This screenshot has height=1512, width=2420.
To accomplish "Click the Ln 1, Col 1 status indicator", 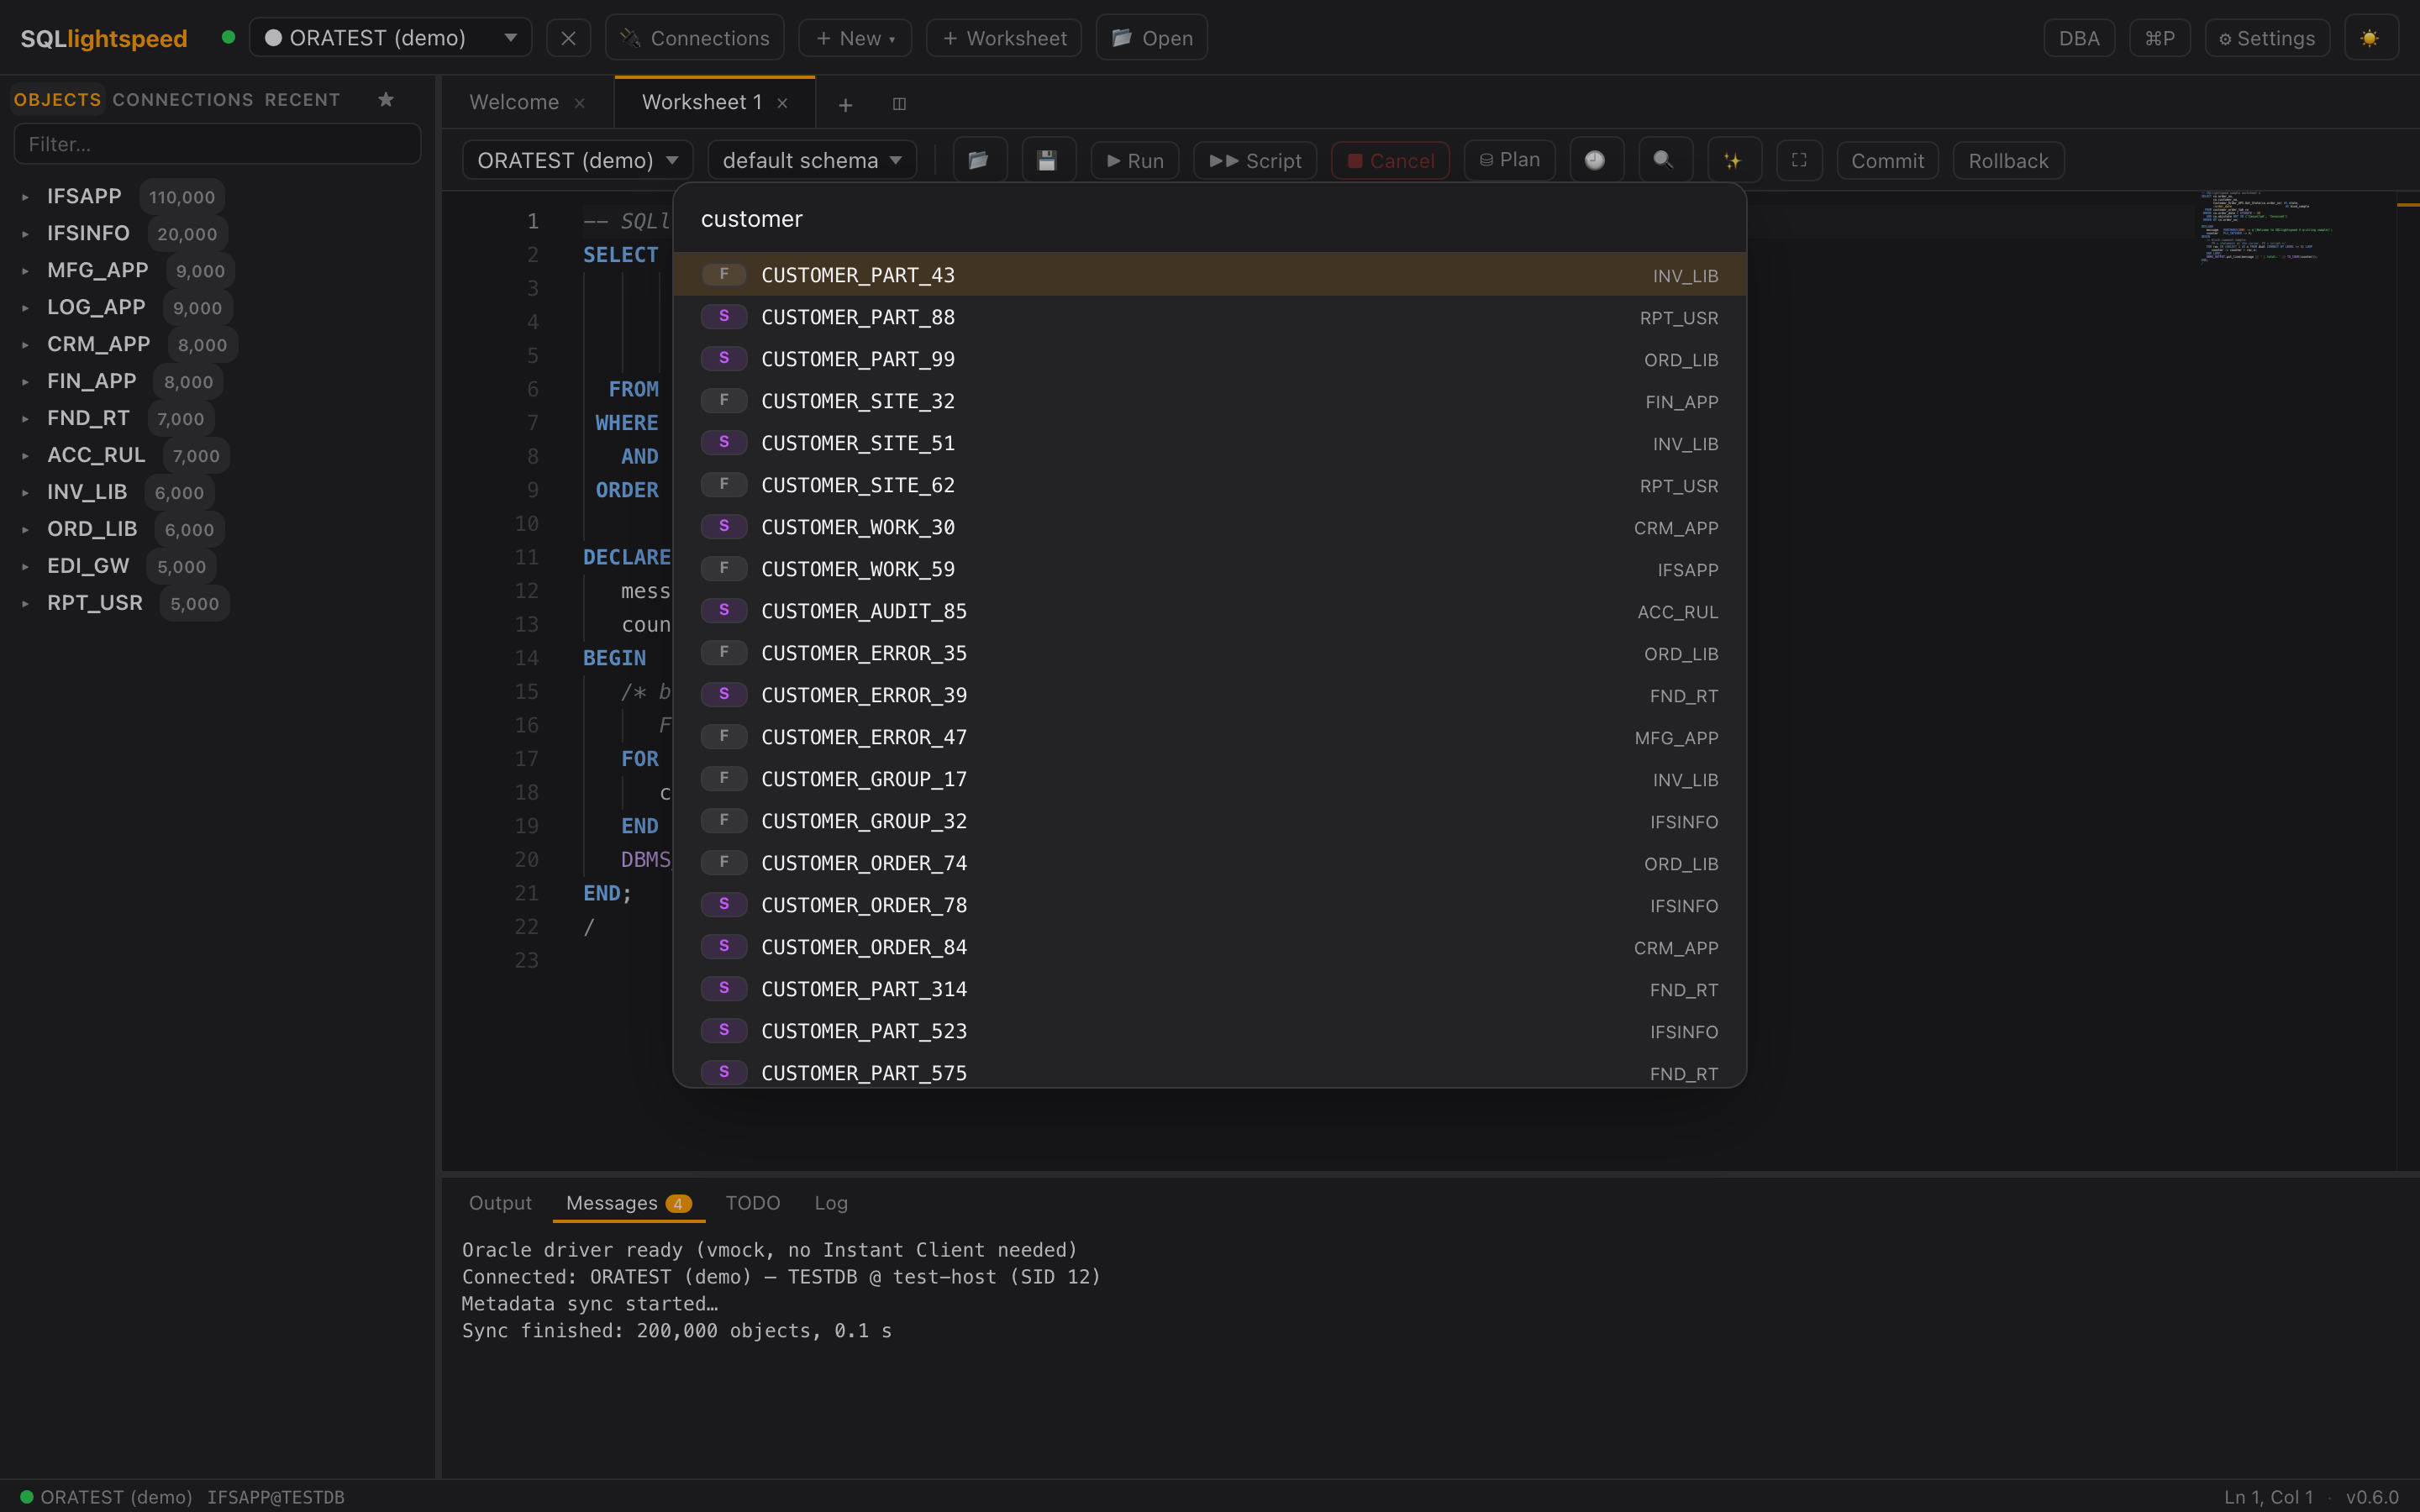I will (2268, 1496).
